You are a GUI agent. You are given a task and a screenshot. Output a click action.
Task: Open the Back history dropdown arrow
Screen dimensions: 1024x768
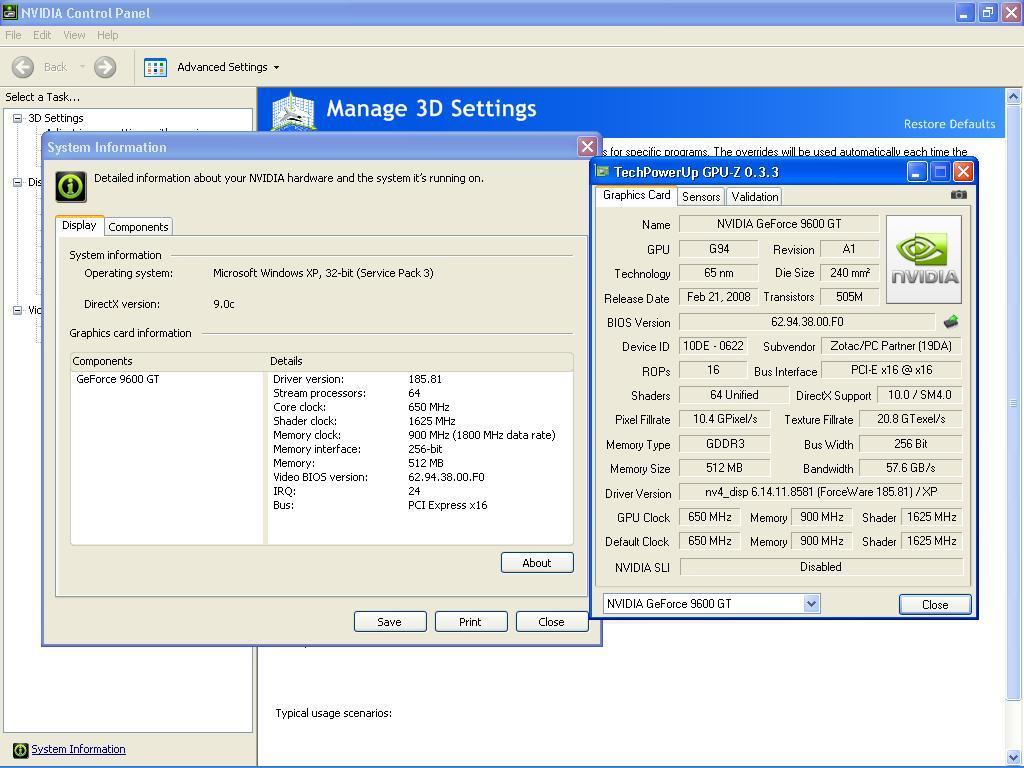(82, 67)
